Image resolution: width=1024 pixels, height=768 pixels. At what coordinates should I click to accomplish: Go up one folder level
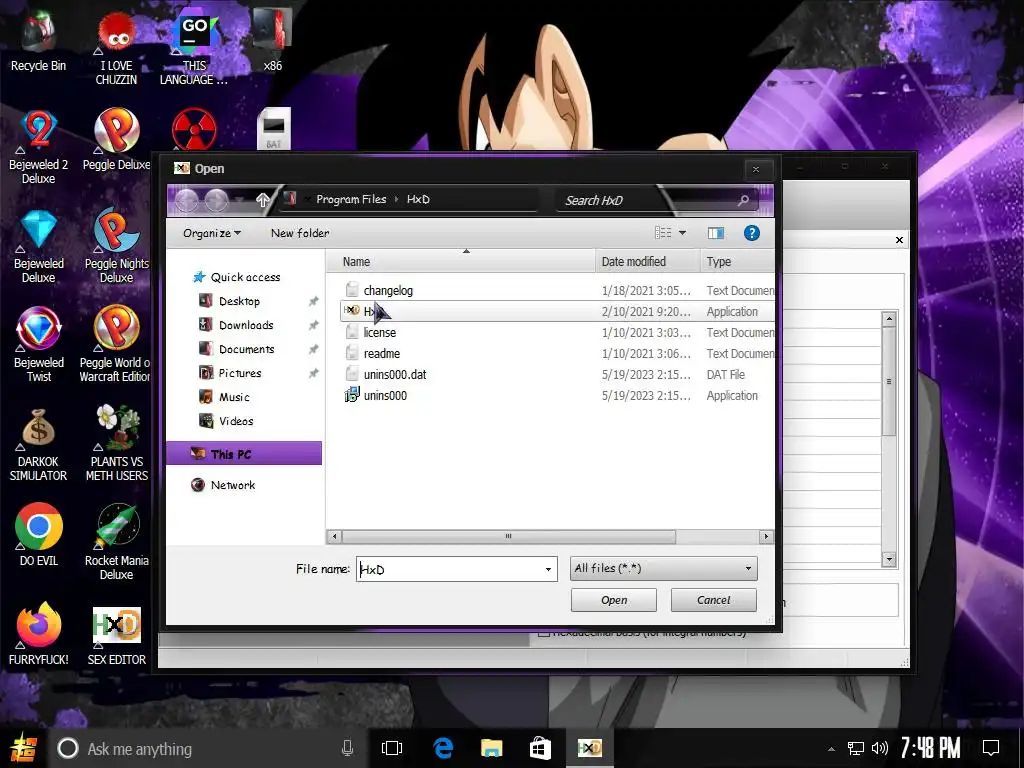pos(263,200)
